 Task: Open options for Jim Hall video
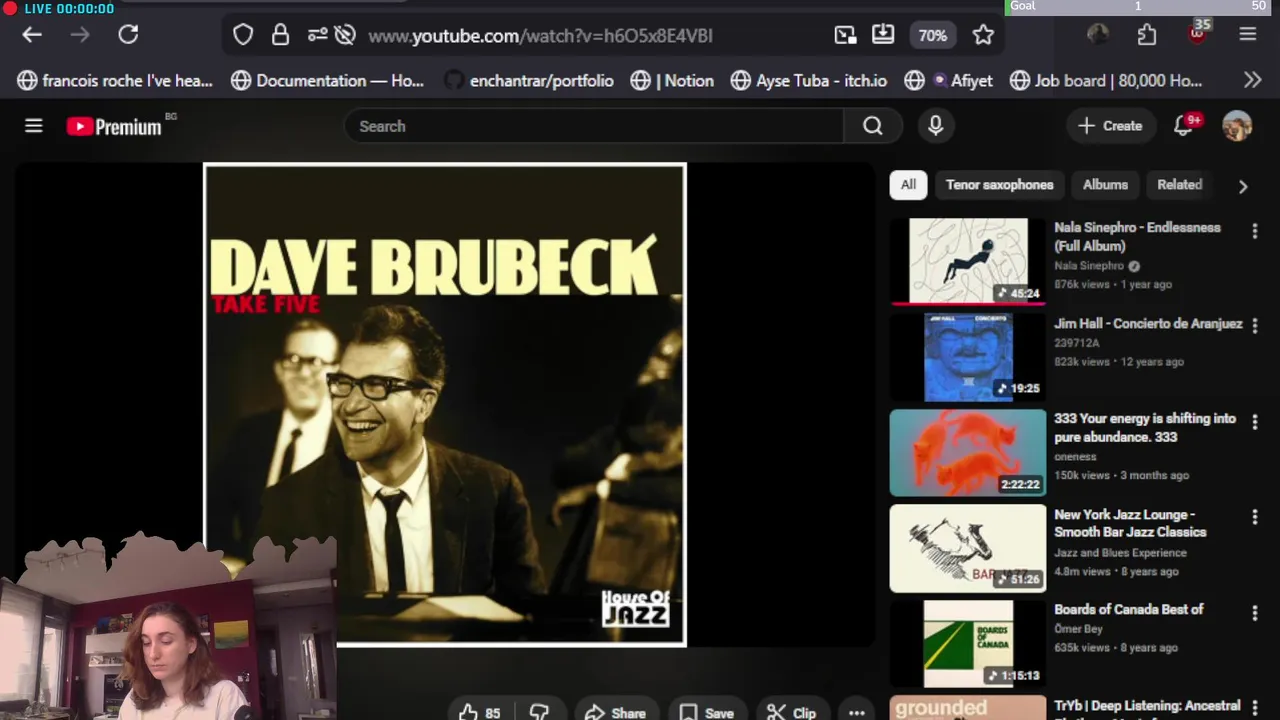pyautogui.click(x=1254, y=326)
